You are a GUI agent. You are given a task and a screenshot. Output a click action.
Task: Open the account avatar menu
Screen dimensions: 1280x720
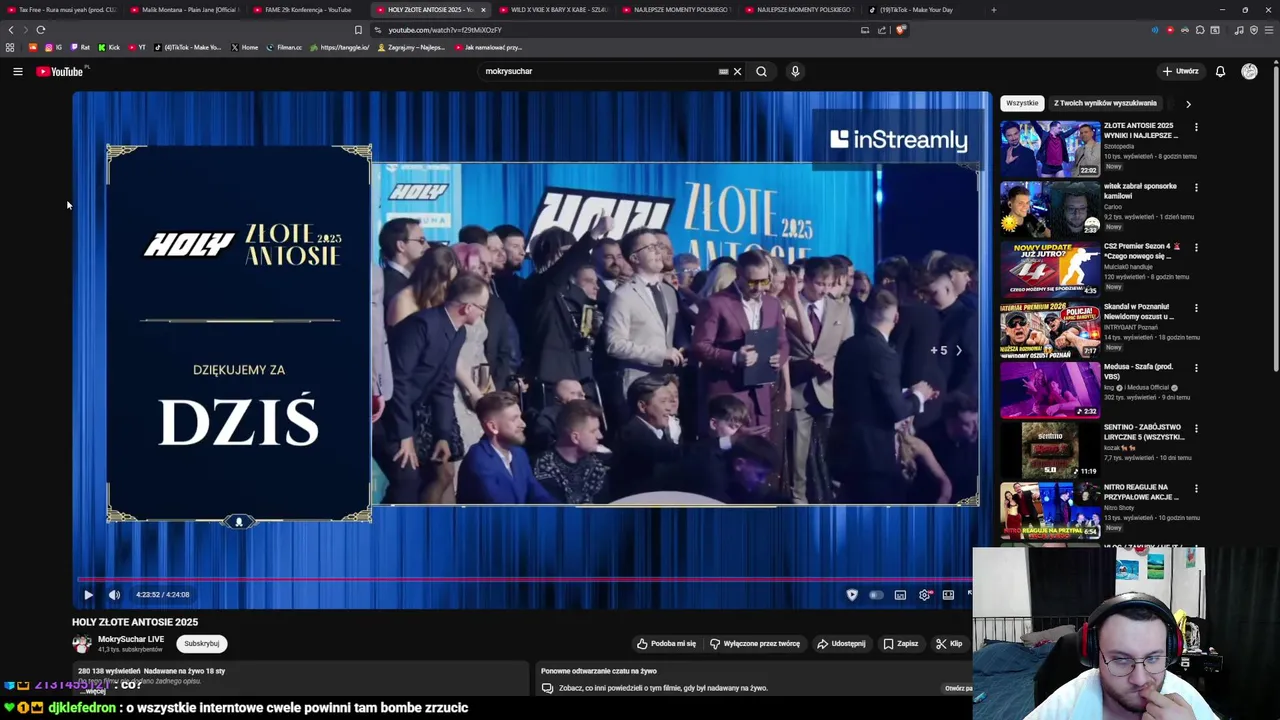click(1249, 71)
